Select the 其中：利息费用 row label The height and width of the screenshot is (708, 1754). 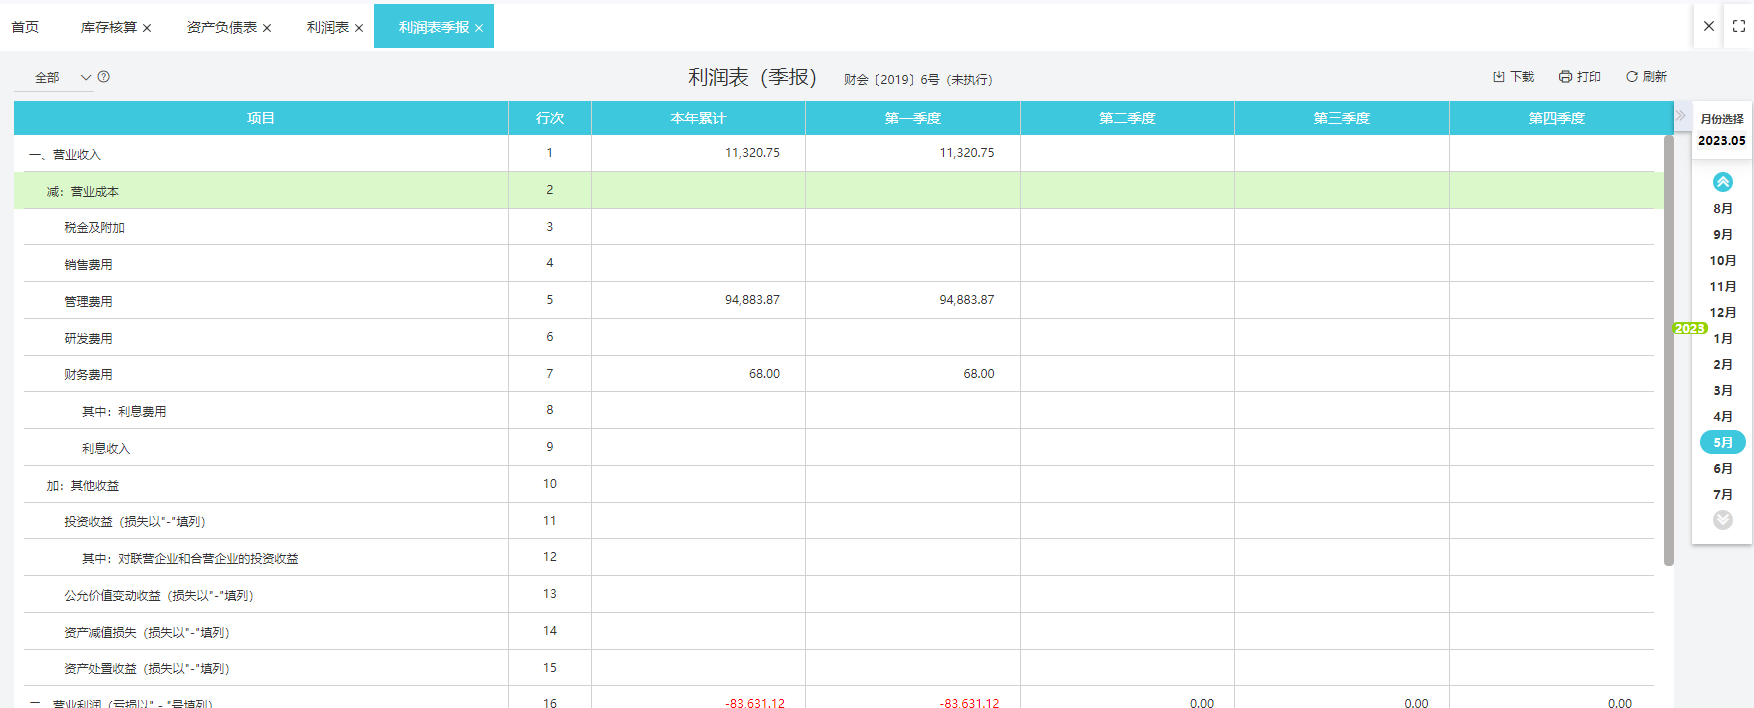click(x=124, y=412)
